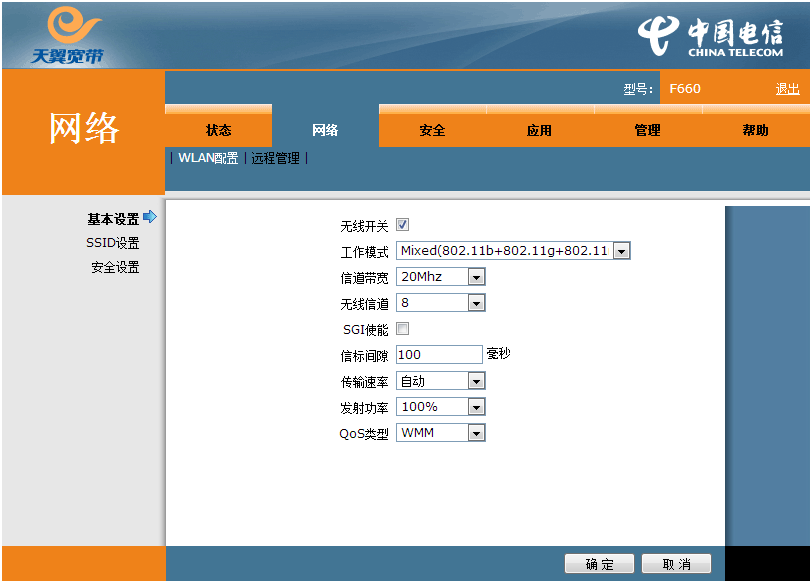The width and height of the screenshot is (812, 584).
Task: Click the blue arrow beside 基本设置
Action: point(151,217)
